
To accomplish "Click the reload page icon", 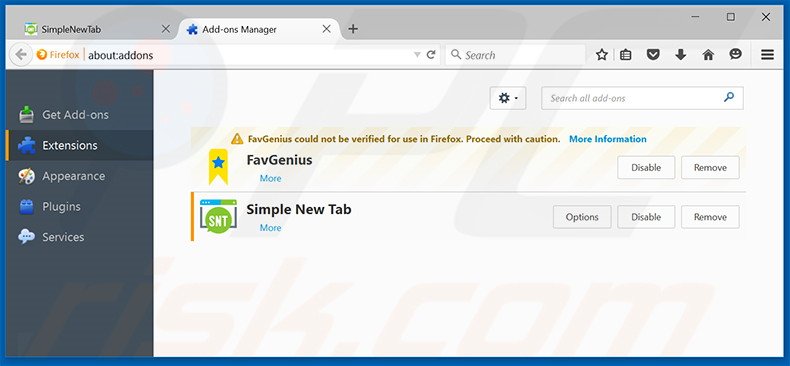I will point(431,54).
